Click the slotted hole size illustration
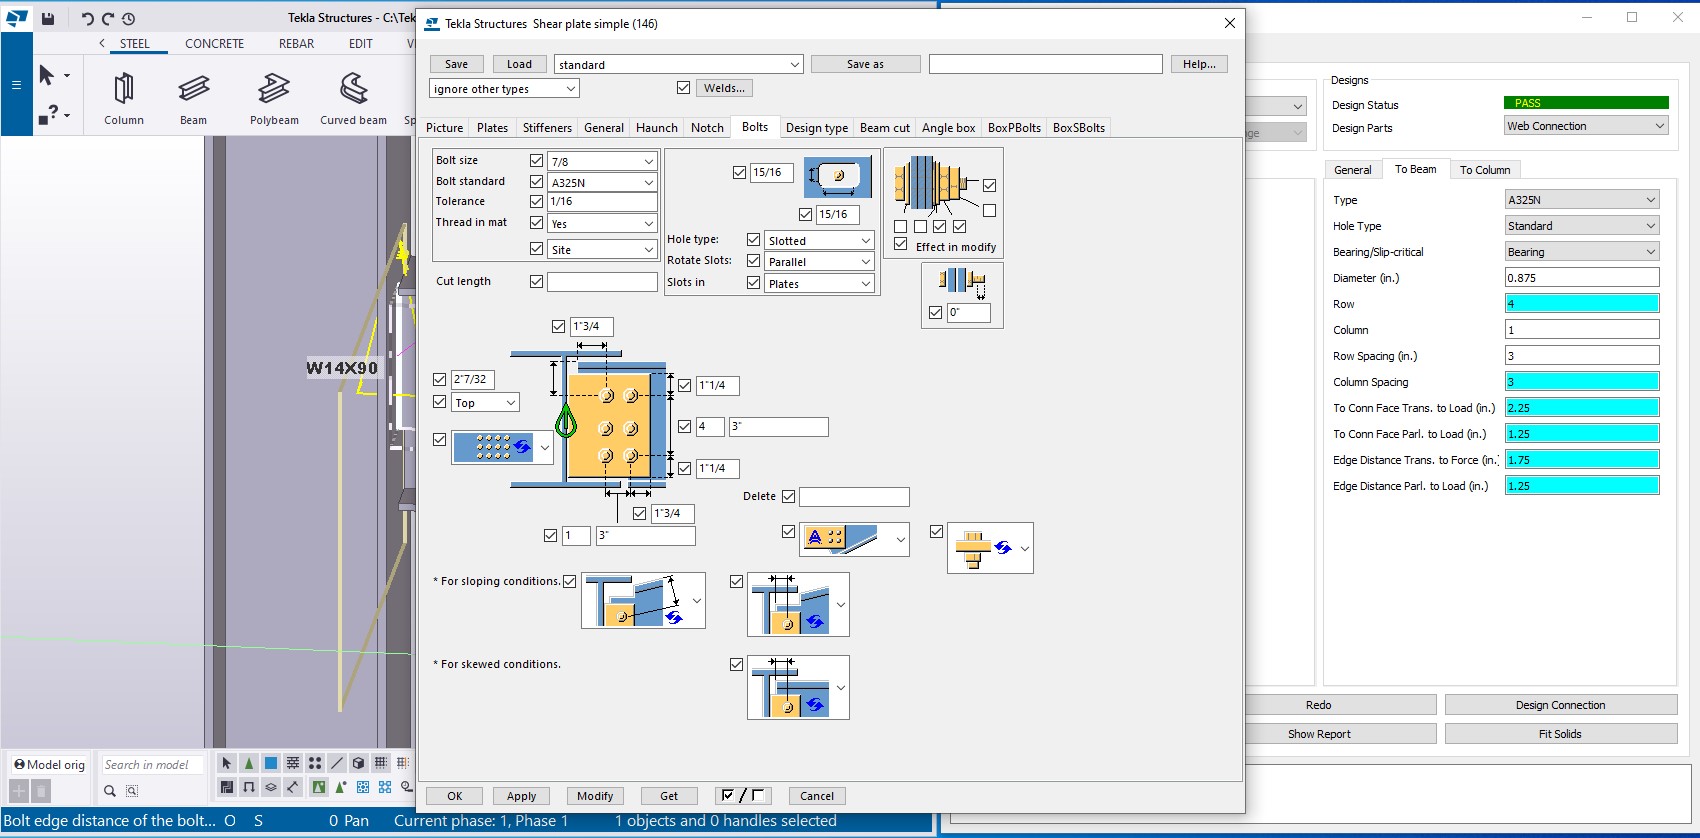The width and height of the screenshot is (1700, 838). click(x=838, y=177)
